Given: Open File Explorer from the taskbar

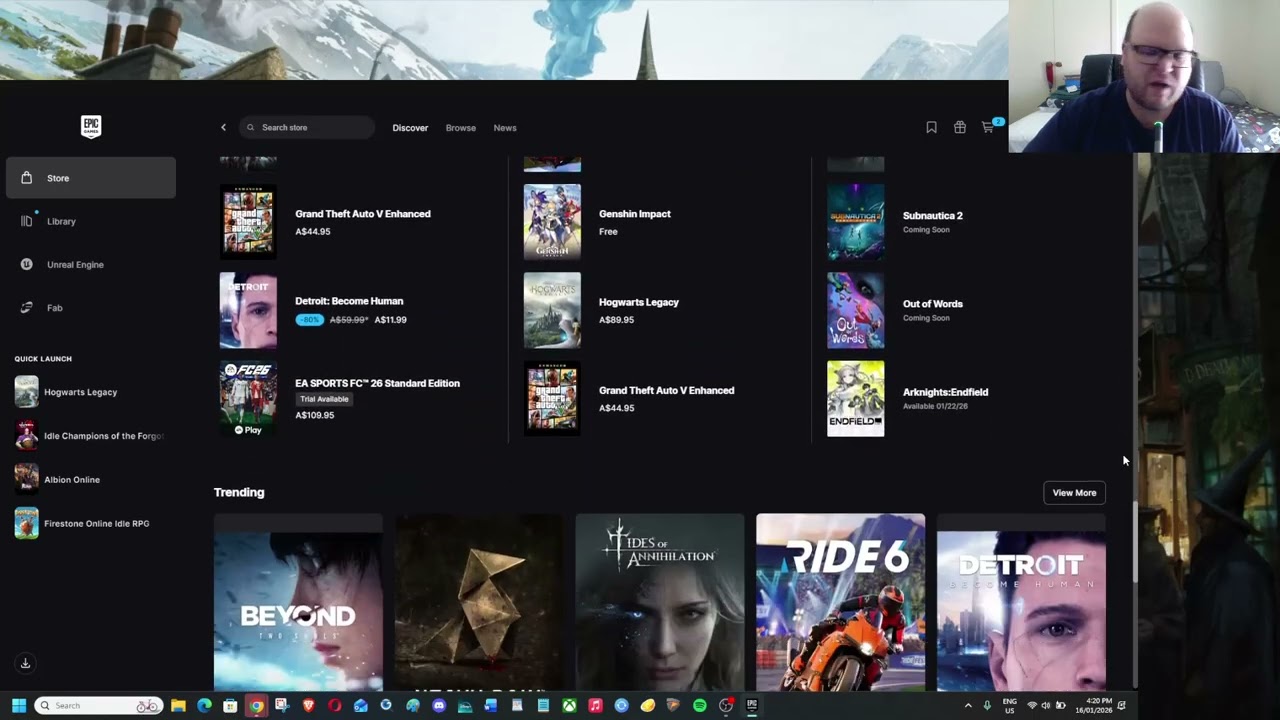Looking at the screenshot, I should click(x=178, y=705).
